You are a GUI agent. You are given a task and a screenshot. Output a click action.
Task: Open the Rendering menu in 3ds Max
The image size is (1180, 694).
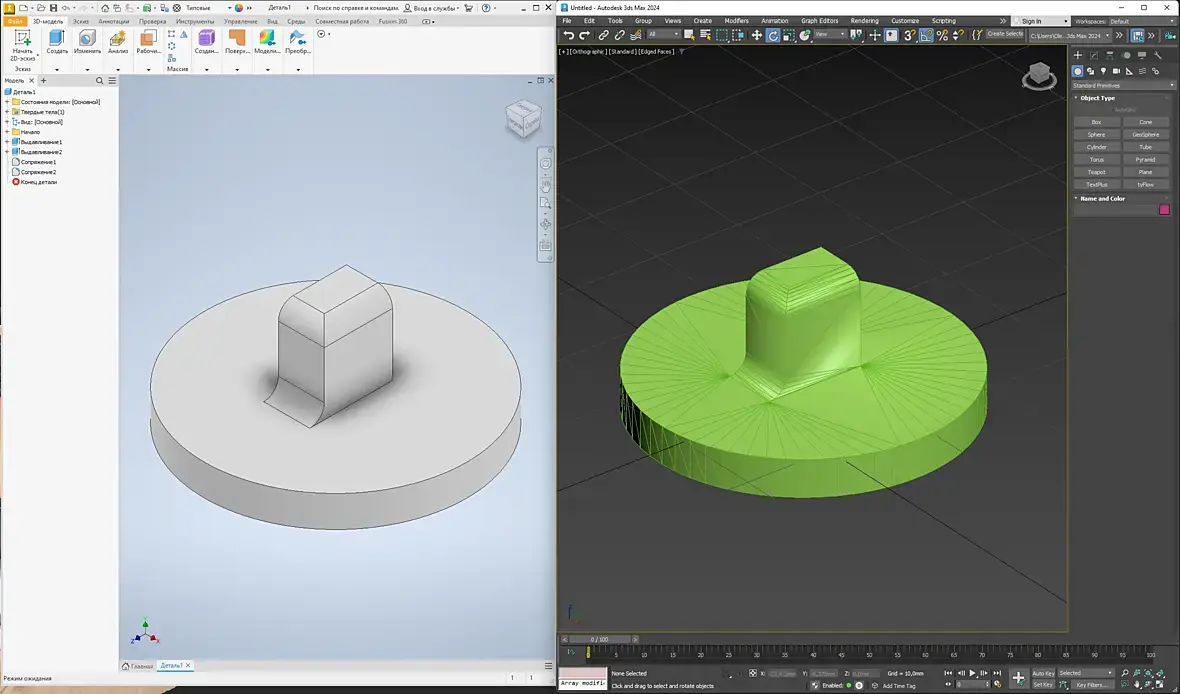click(864, 20)
